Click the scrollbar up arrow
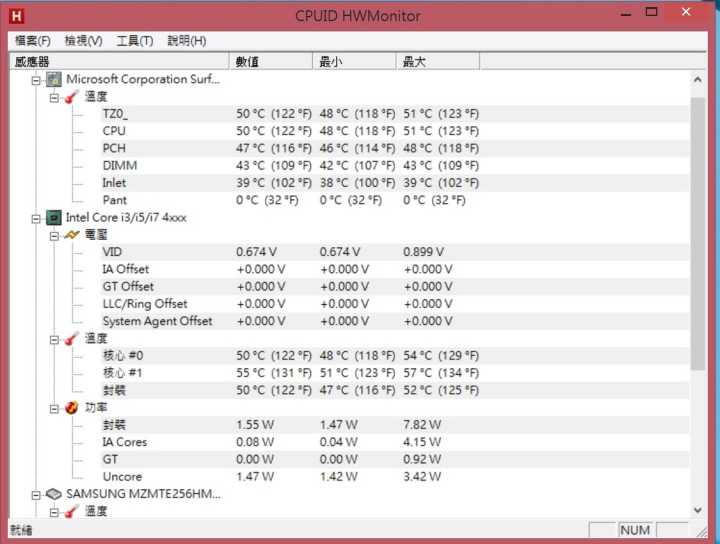Viewport: 720px width, 544px height. pos(698,80)
